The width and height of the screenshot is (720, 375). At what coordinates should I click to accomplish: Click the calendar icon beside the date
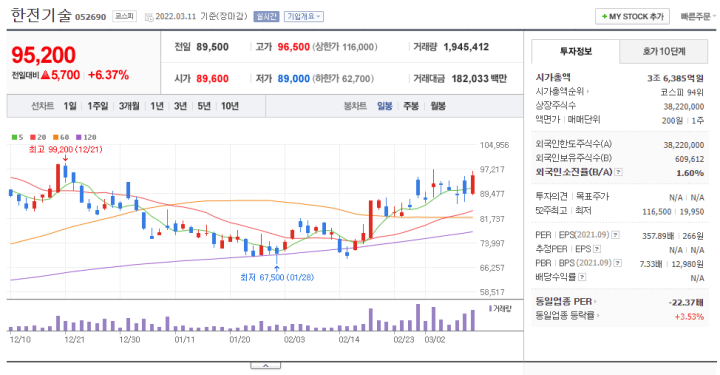(149, 17)
